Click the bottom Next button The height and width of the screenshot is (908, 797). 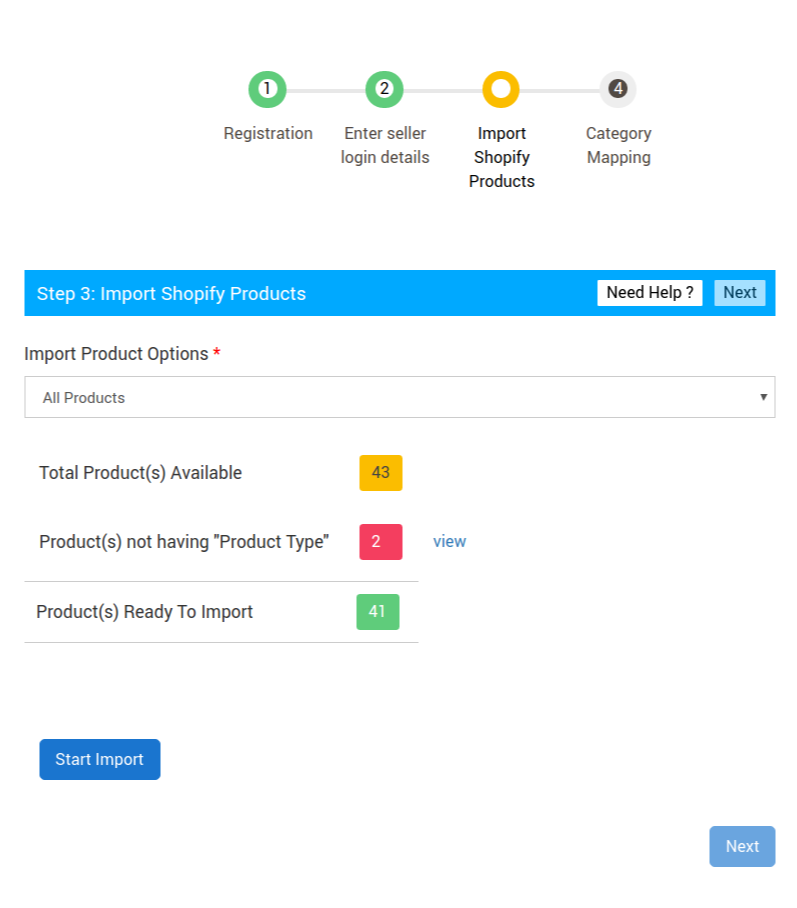click(742, 846)
